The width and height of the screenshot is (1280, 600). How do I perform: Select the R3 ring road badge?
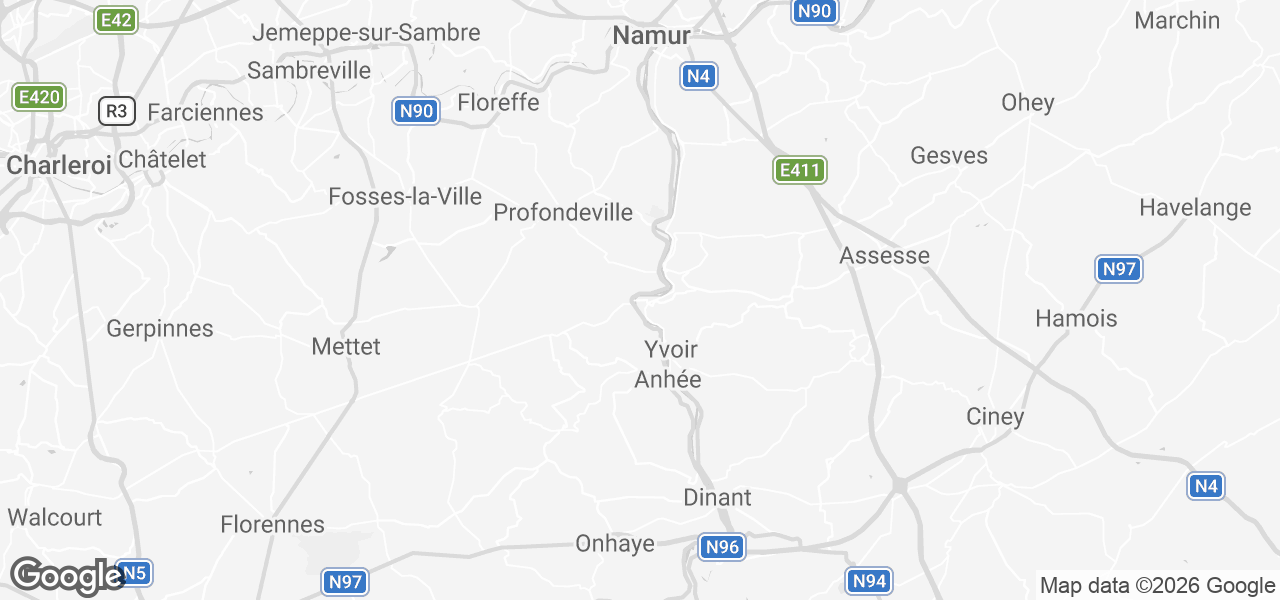pyautogui.click(x=117, y=111)
